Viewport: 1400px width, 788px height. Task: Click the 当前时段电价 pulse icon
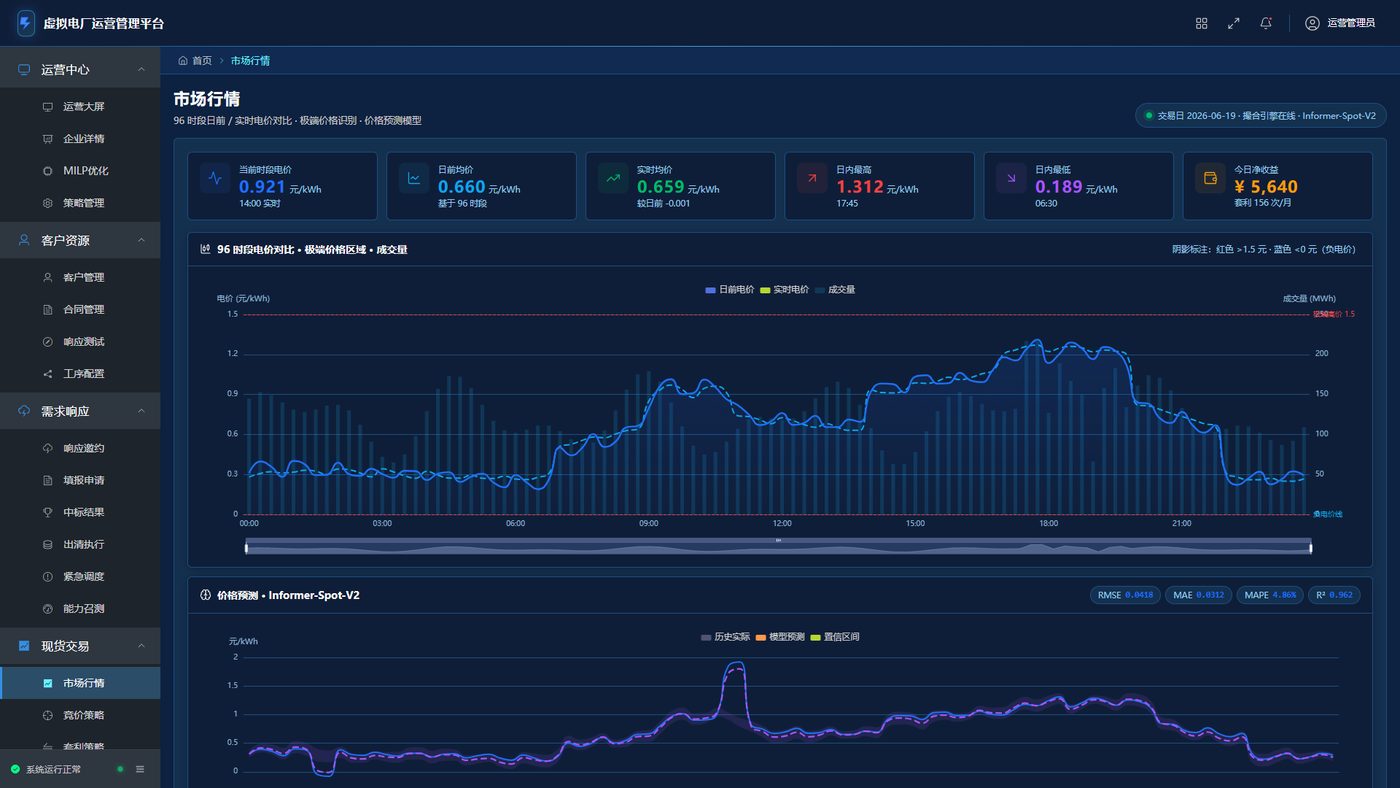[x=215, y=178]
